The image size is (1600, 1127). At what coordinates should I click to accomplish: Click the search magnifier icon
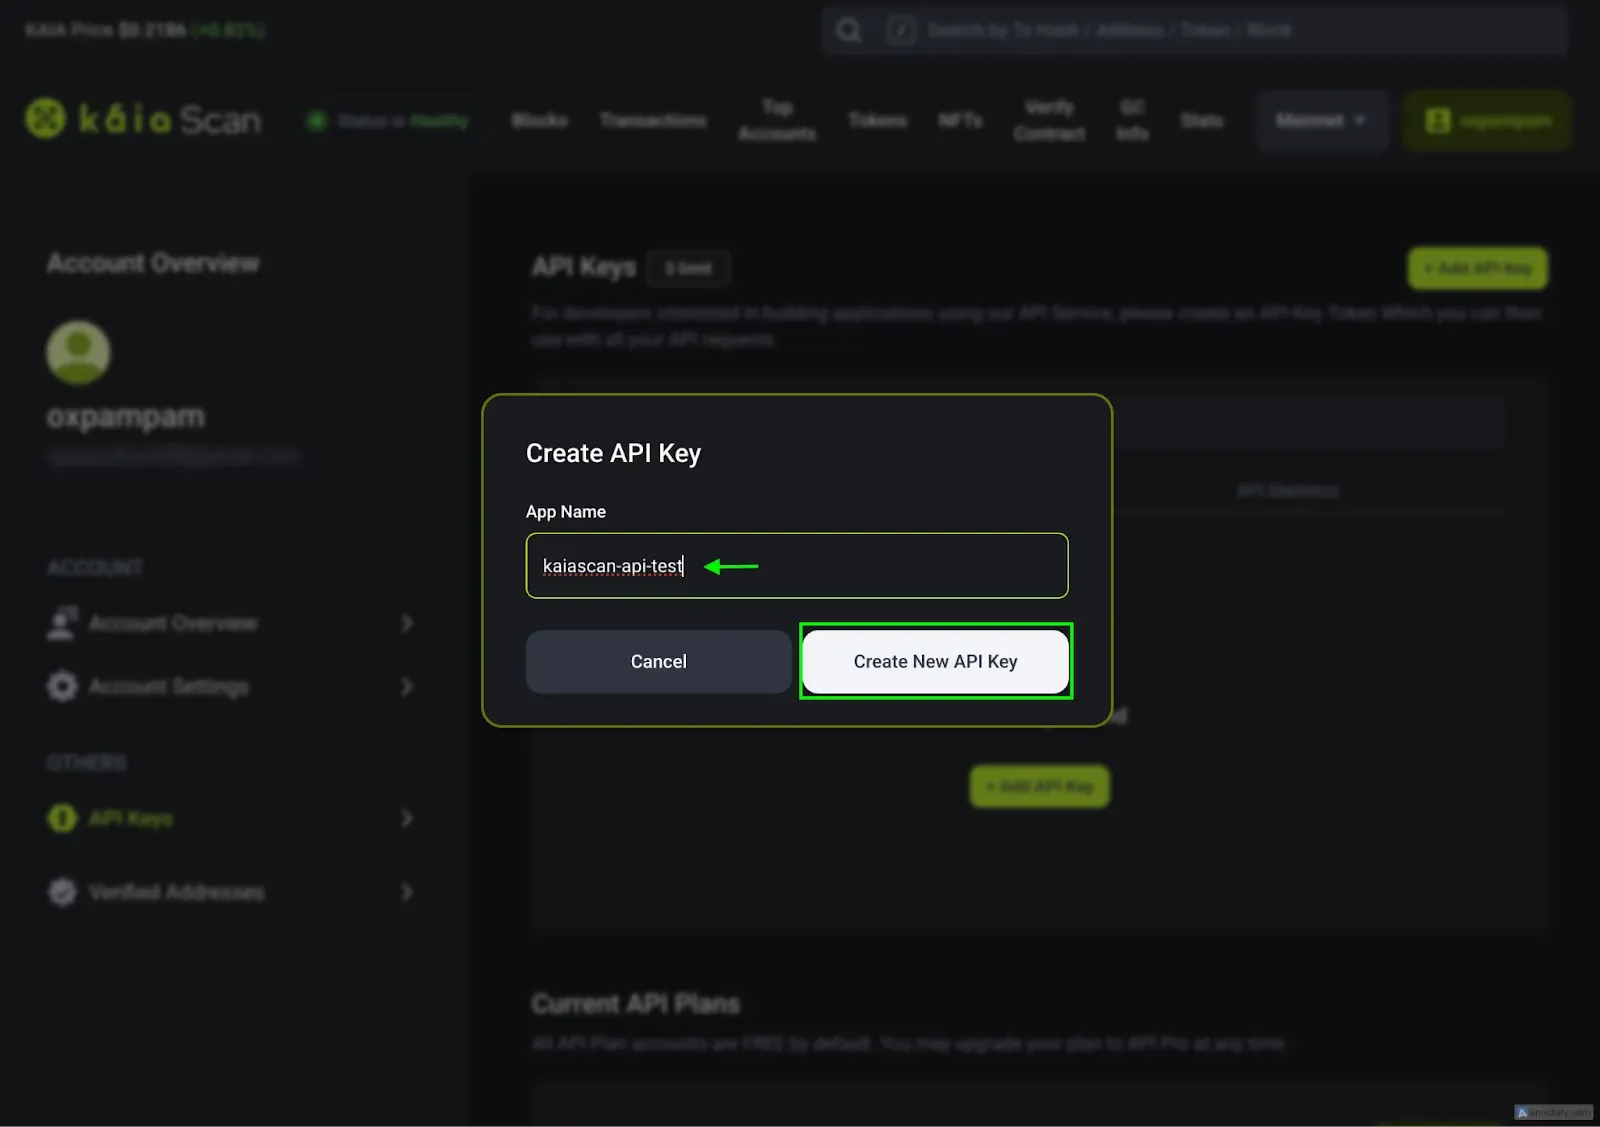click(x=849, y=31)
